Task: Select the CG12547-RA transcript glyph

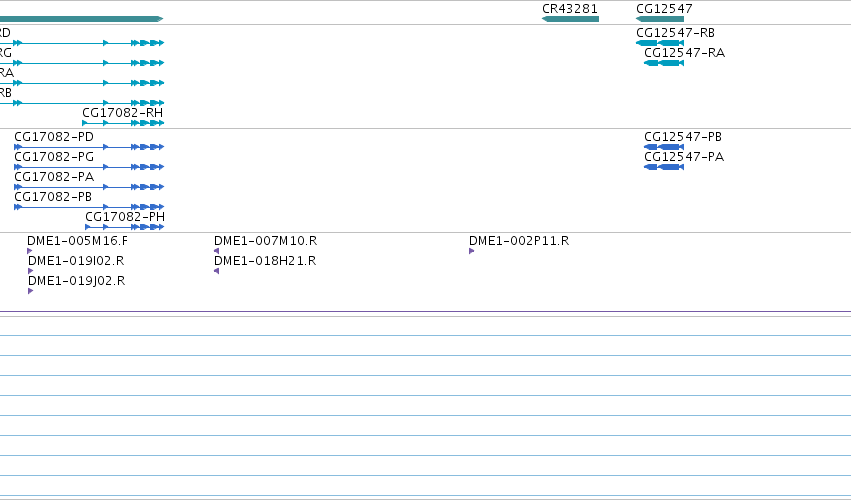Action: (664, 63)
